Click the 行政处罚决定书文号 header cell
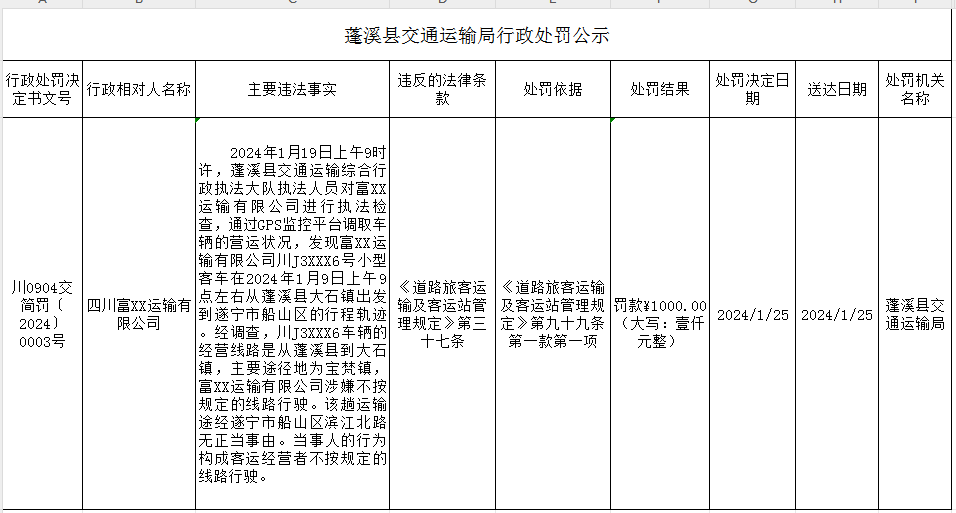Image resolution: width=956 pixels, height=513 pixels. coord(40,89)
